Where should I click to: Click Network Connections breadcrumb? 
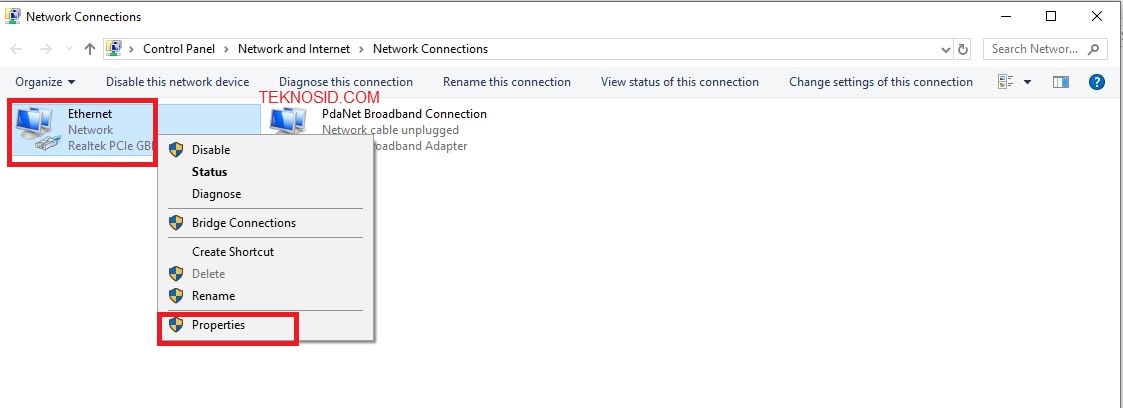pyautogui.click(x=430, y=49)
